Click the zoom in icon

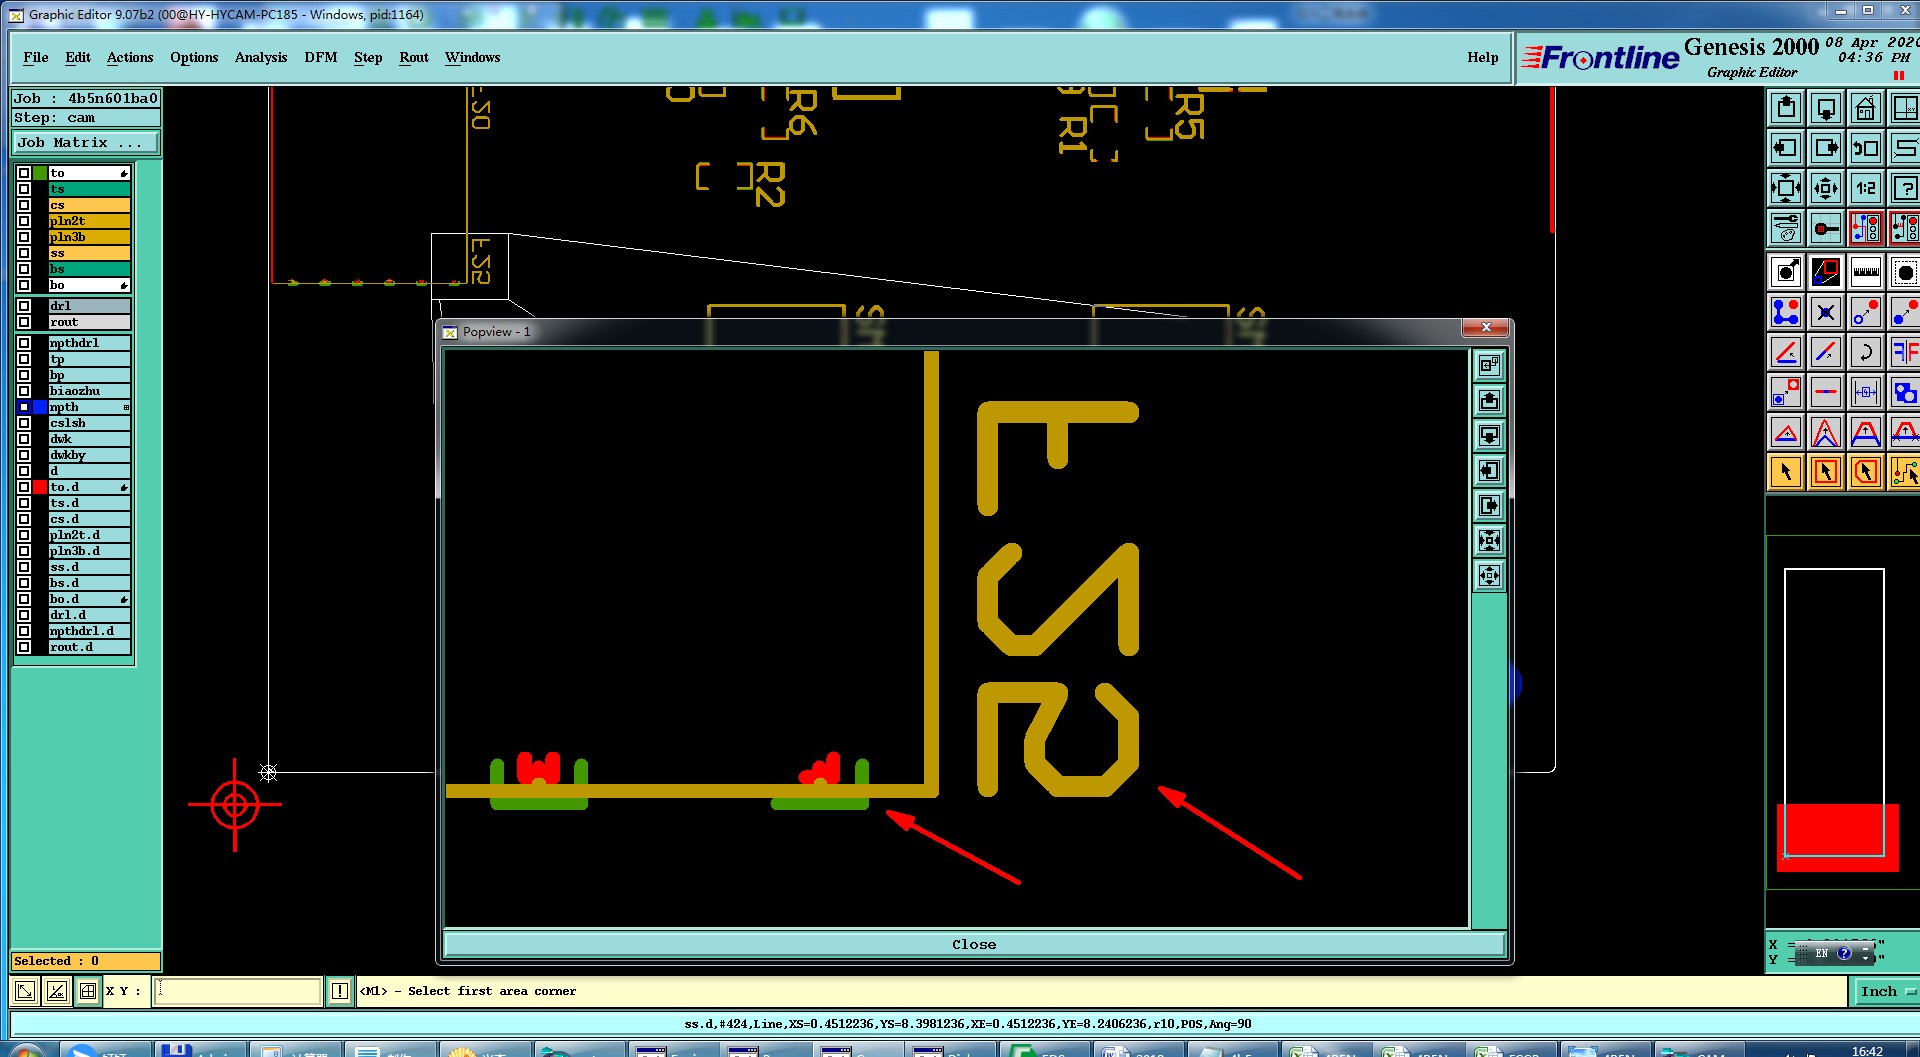click(x=1786, y=188)
